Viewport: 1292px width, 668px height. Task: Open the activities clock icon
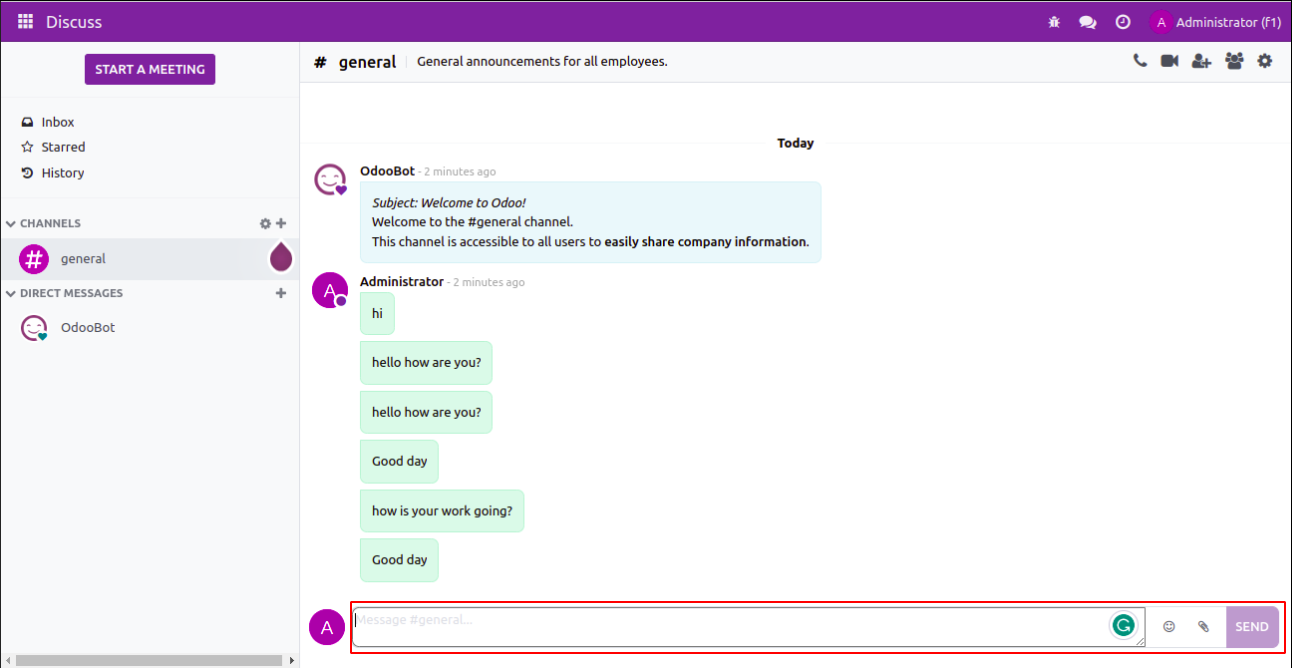point(1123,22)
